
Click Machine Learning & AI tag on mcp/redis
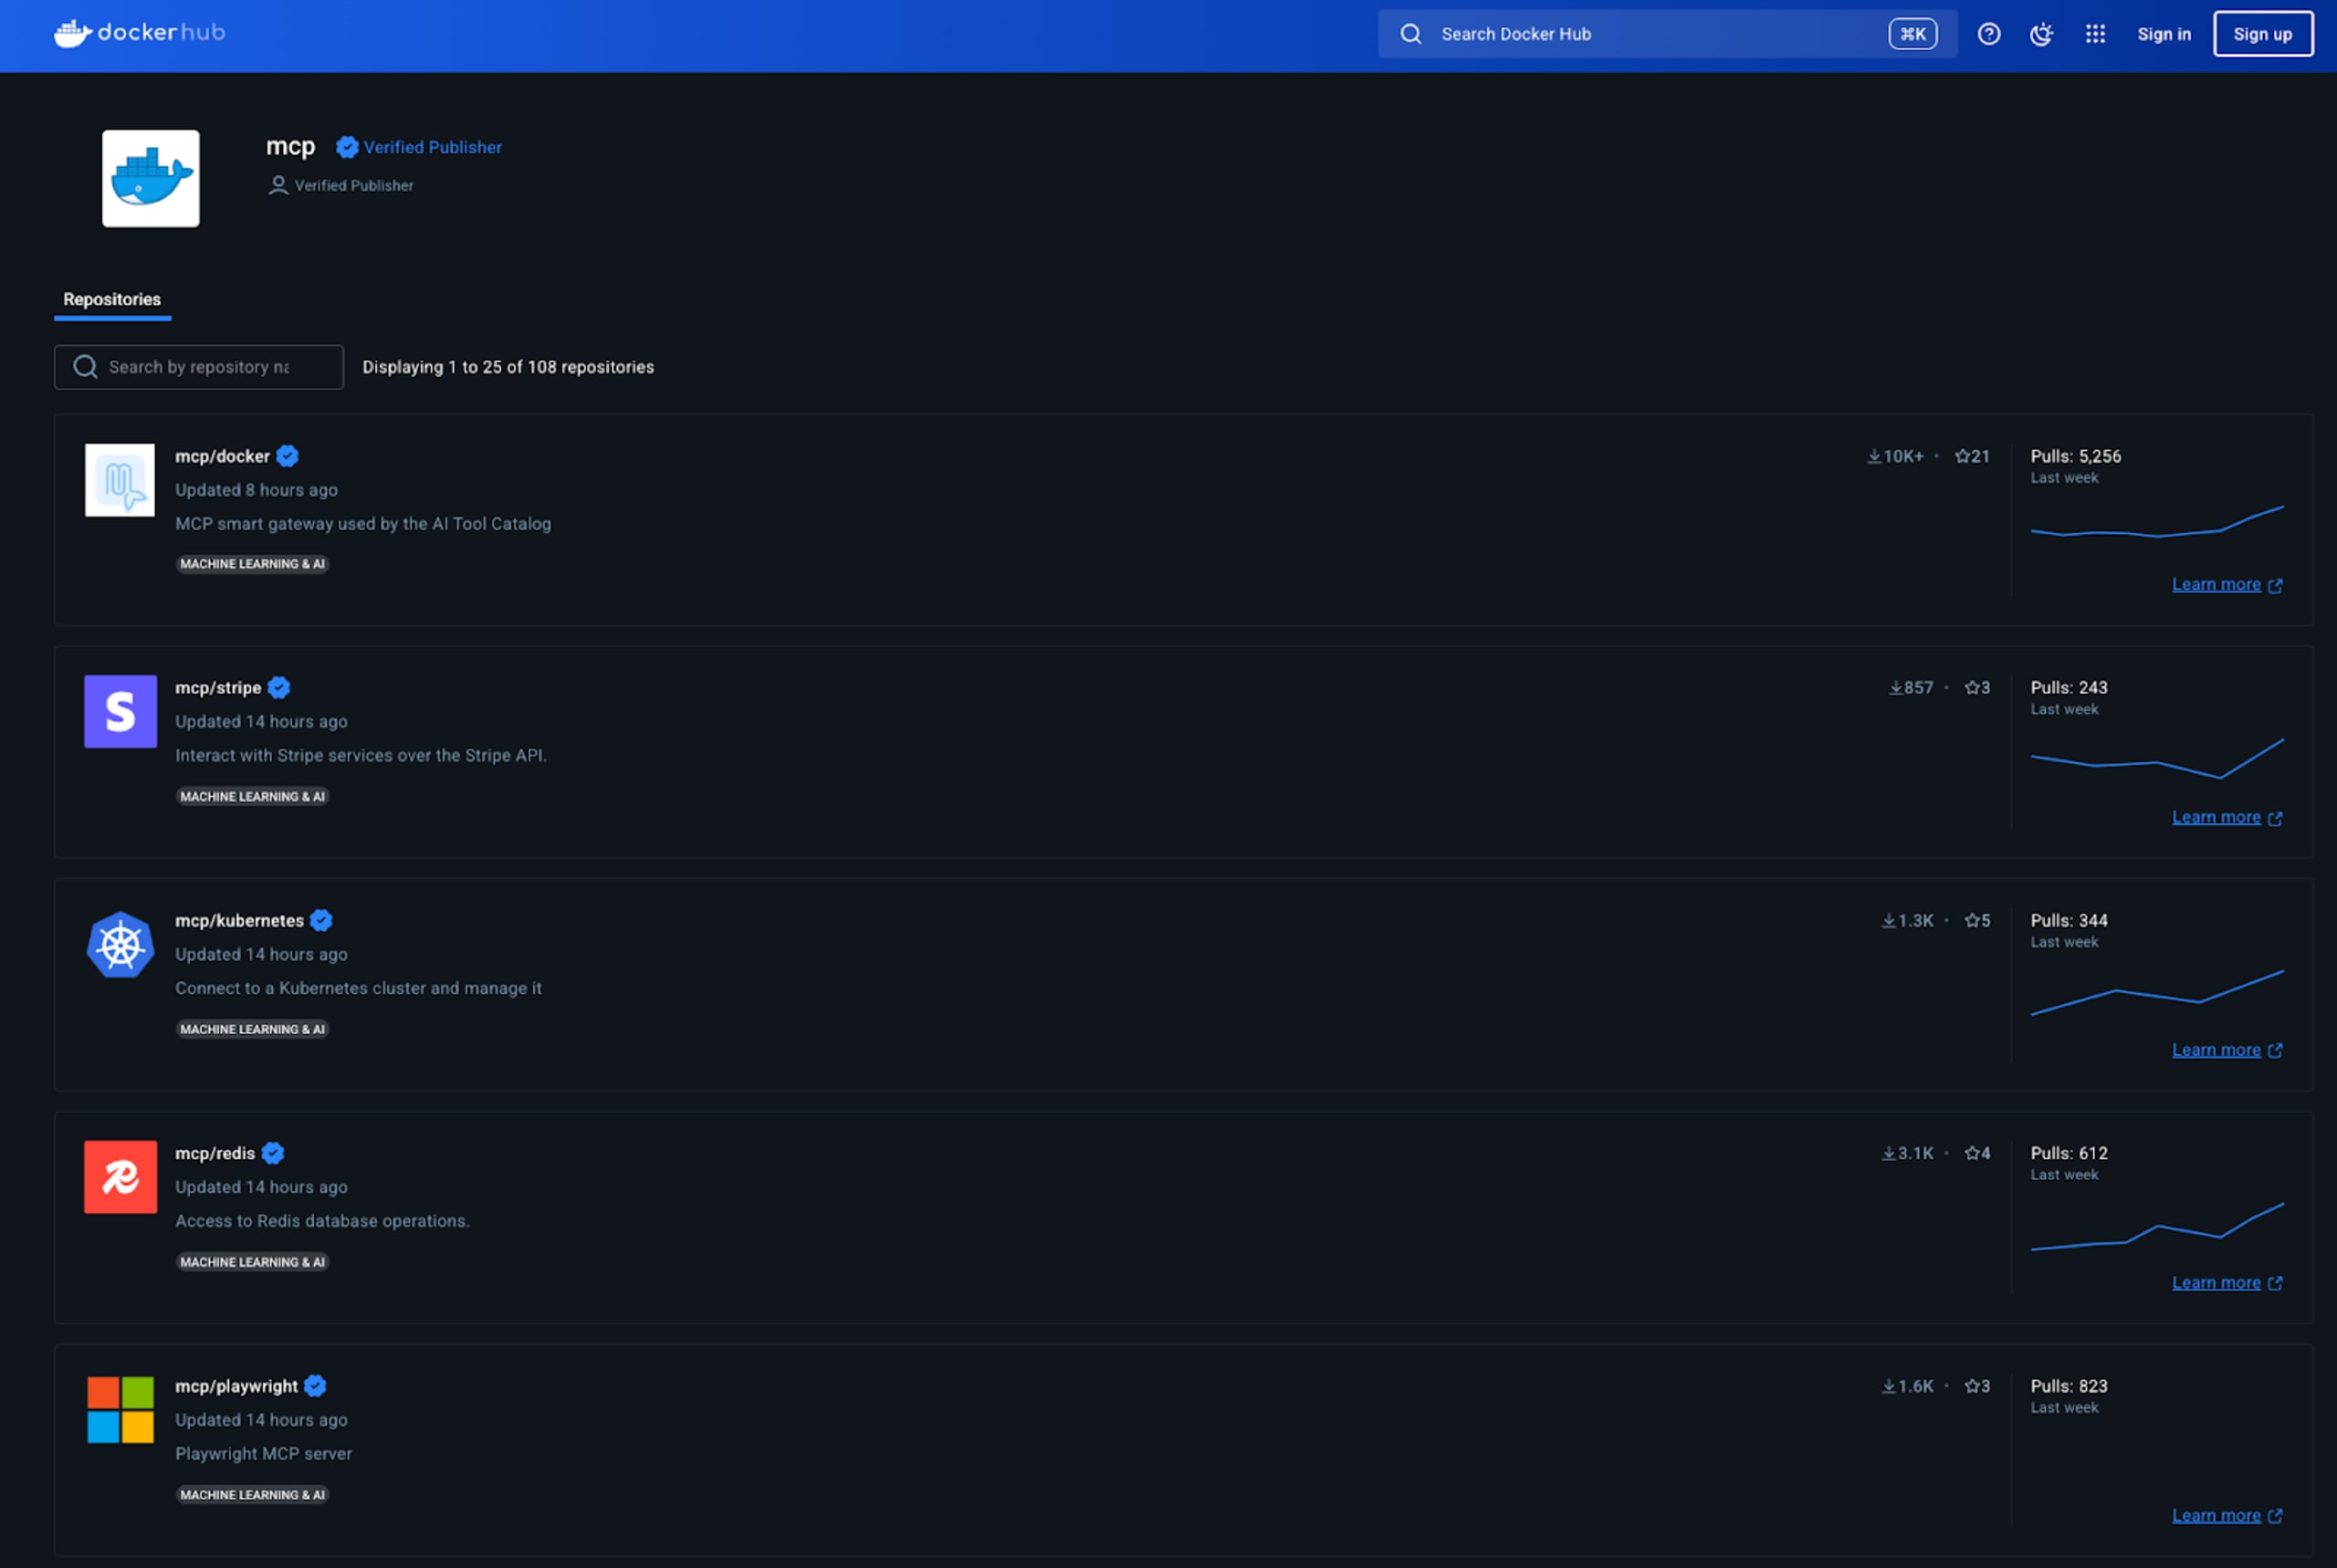click(x=253, y=1262)
